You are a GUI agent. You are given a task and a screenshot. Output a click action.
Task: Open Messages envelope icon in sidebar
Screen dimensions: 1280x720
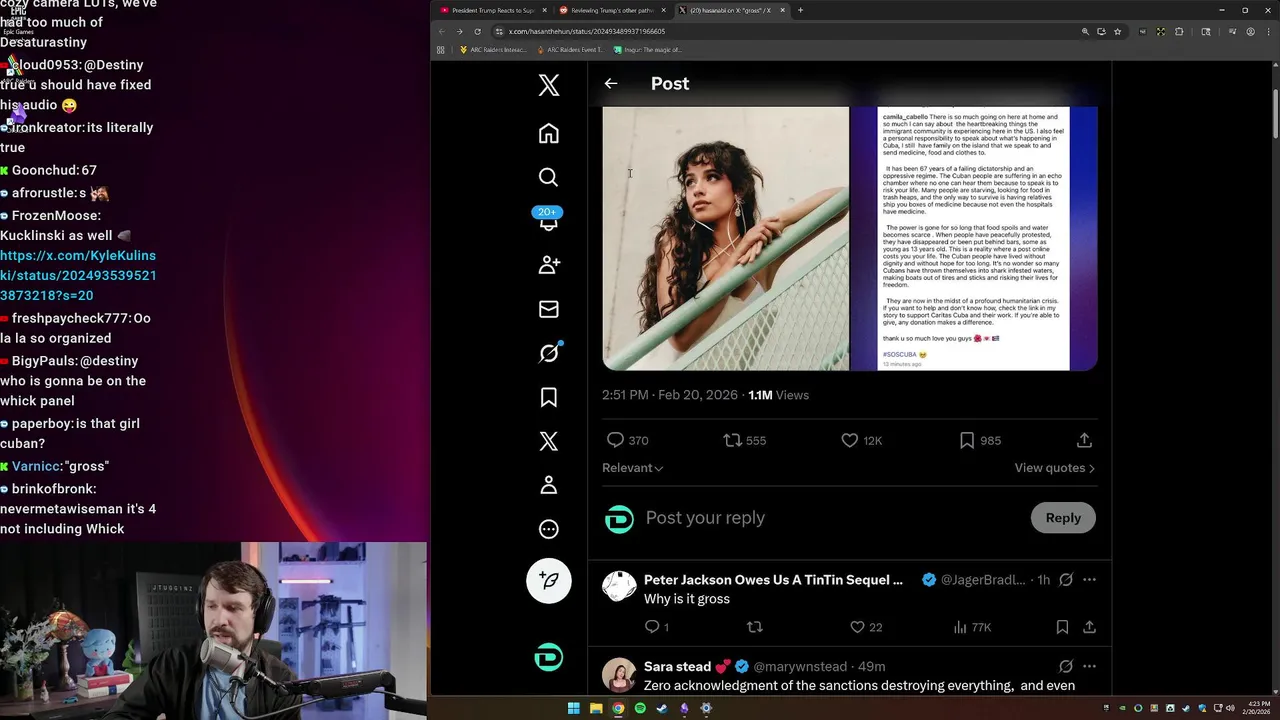pos(548,309)
